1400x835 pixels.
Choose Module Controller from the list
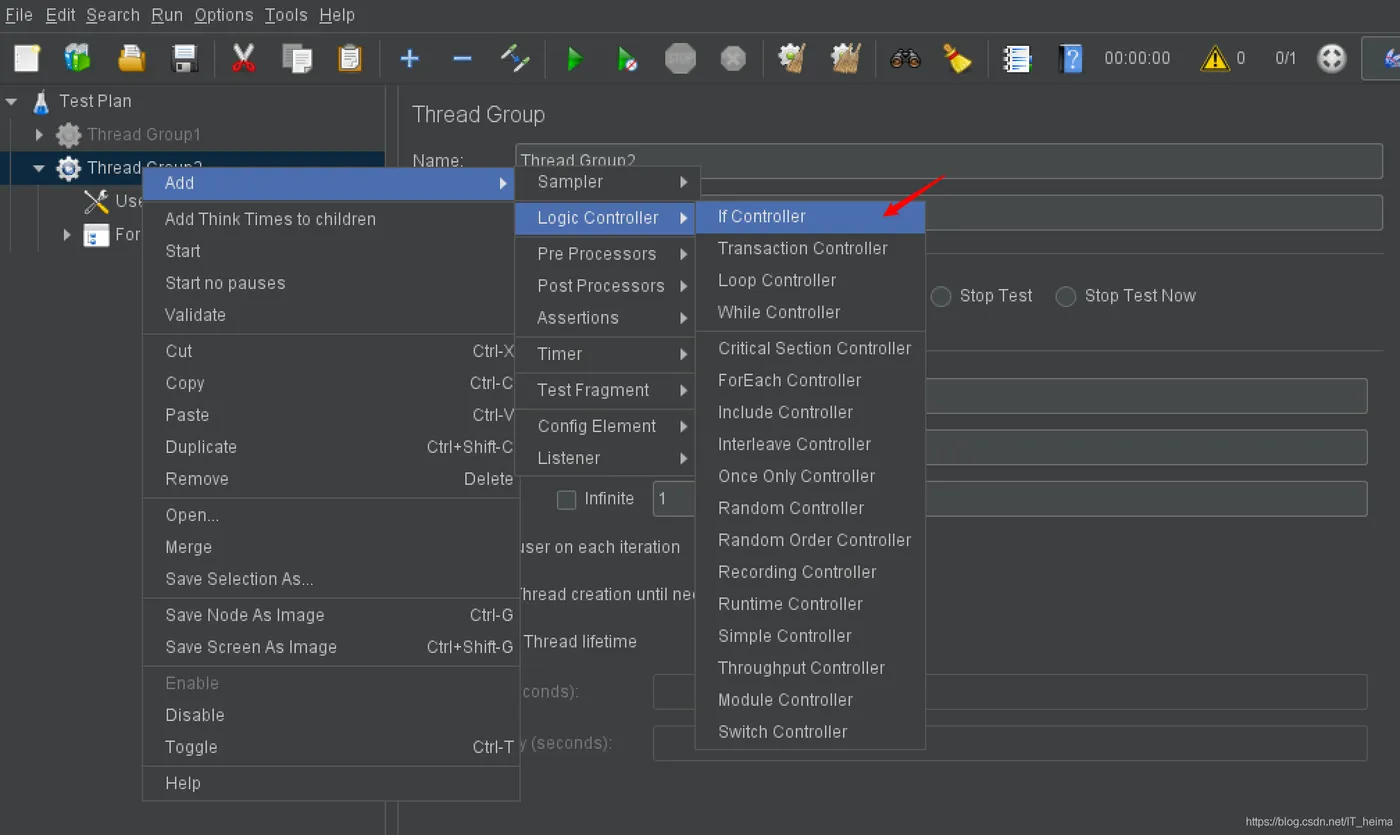(x=810, y=700)
